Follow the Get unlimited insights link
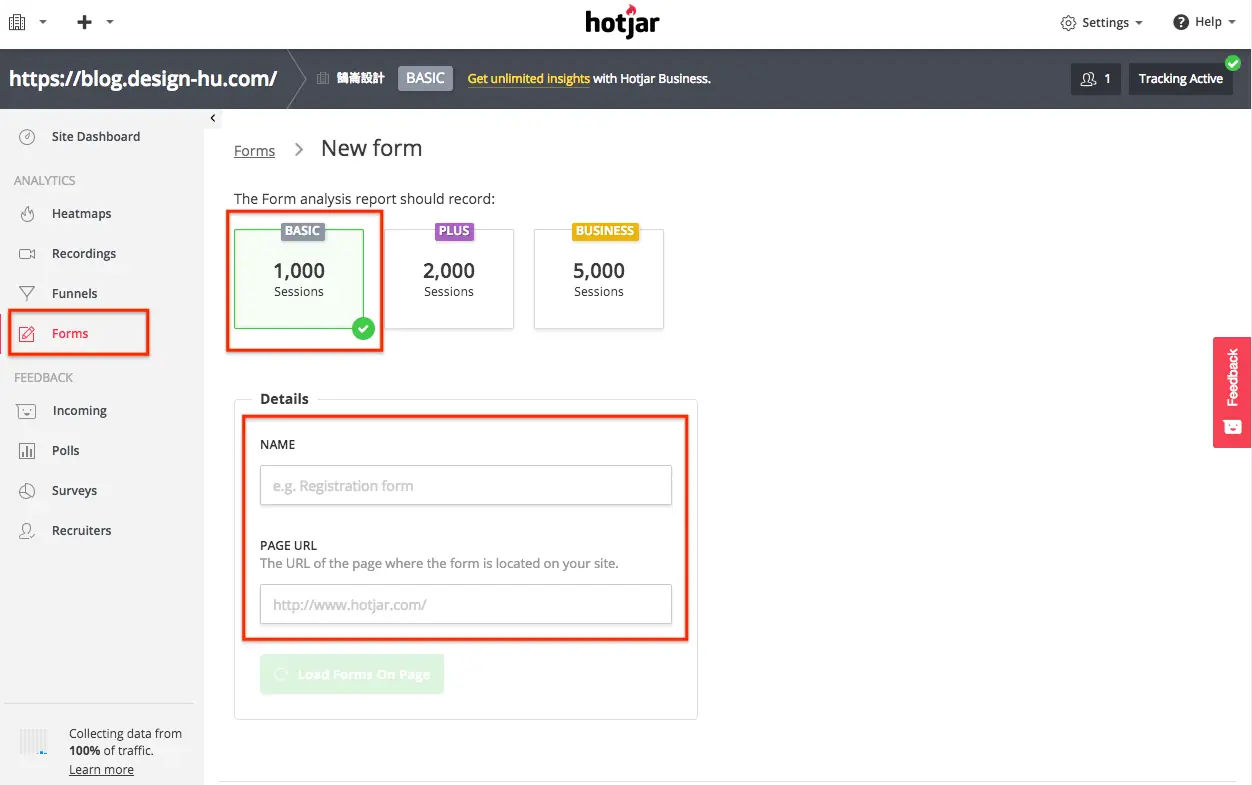This screenshot has height=785, width=1252. click(528, 78)
